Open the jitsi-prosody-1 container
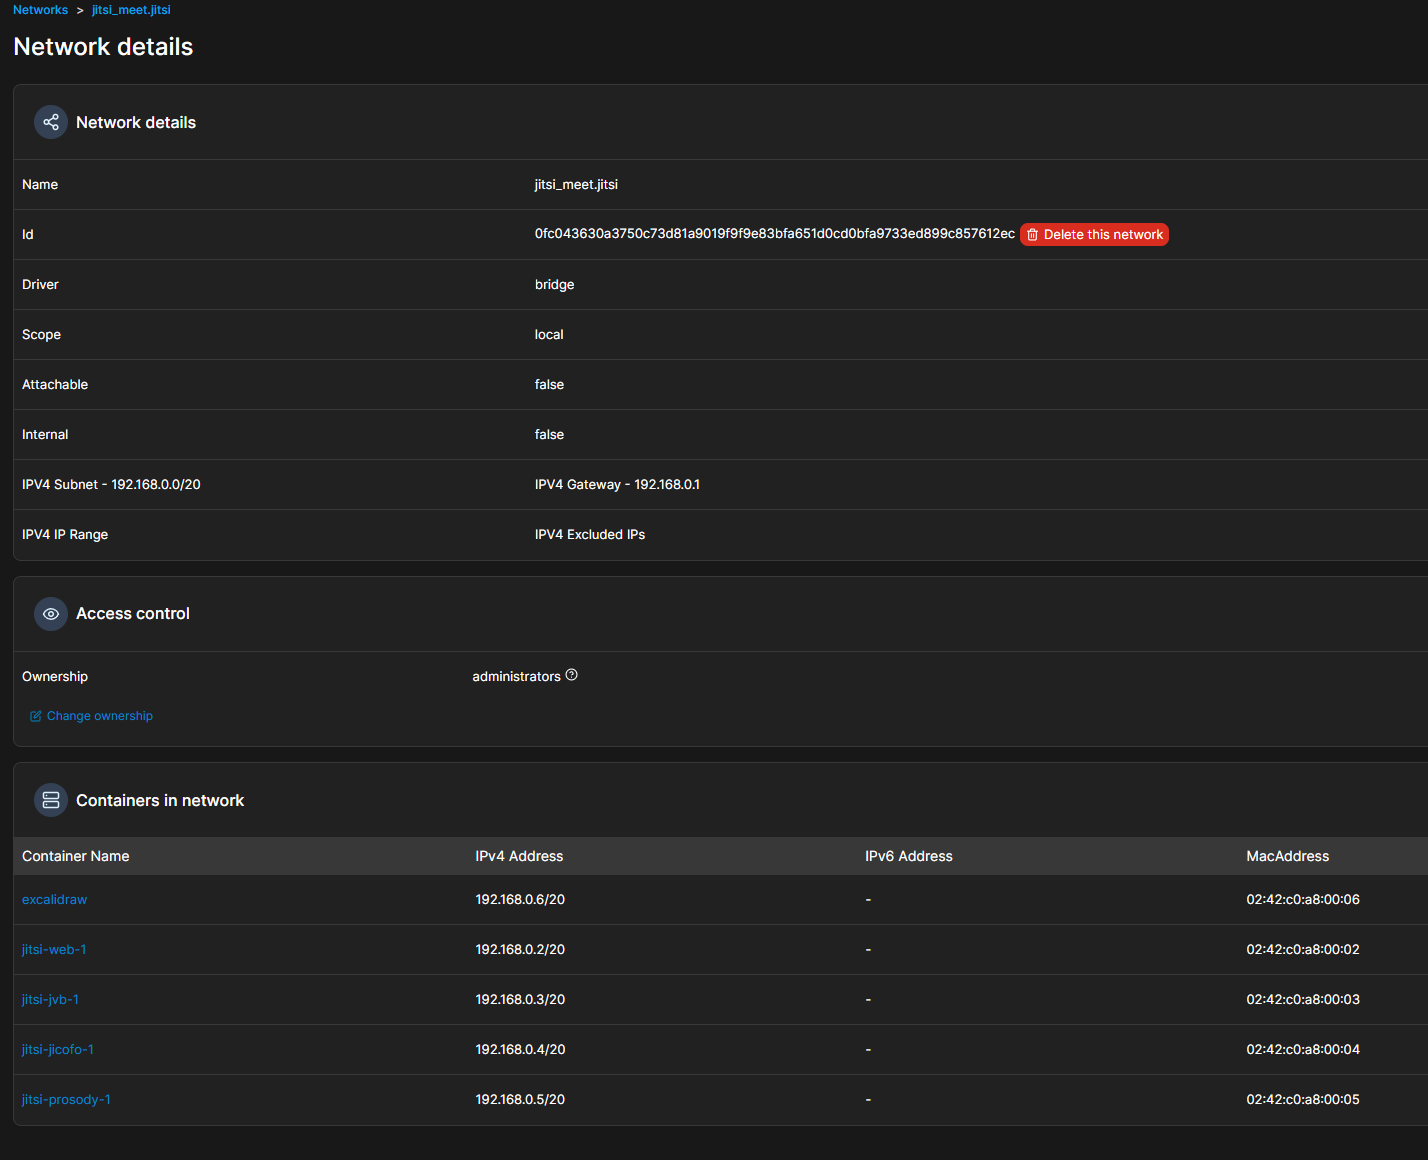Image resolution: width=1428 pixels, height=1160 pixels. tap(66, 1100)
